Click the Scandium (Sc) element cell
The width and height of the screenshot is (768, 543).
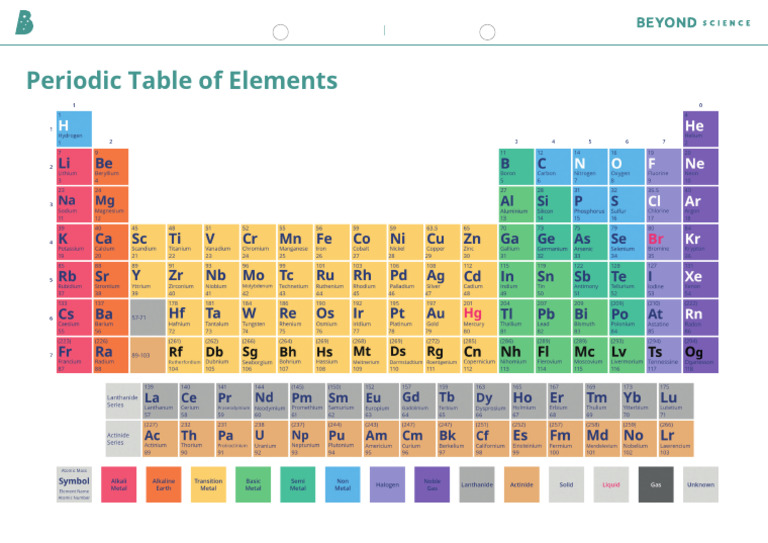147,242
